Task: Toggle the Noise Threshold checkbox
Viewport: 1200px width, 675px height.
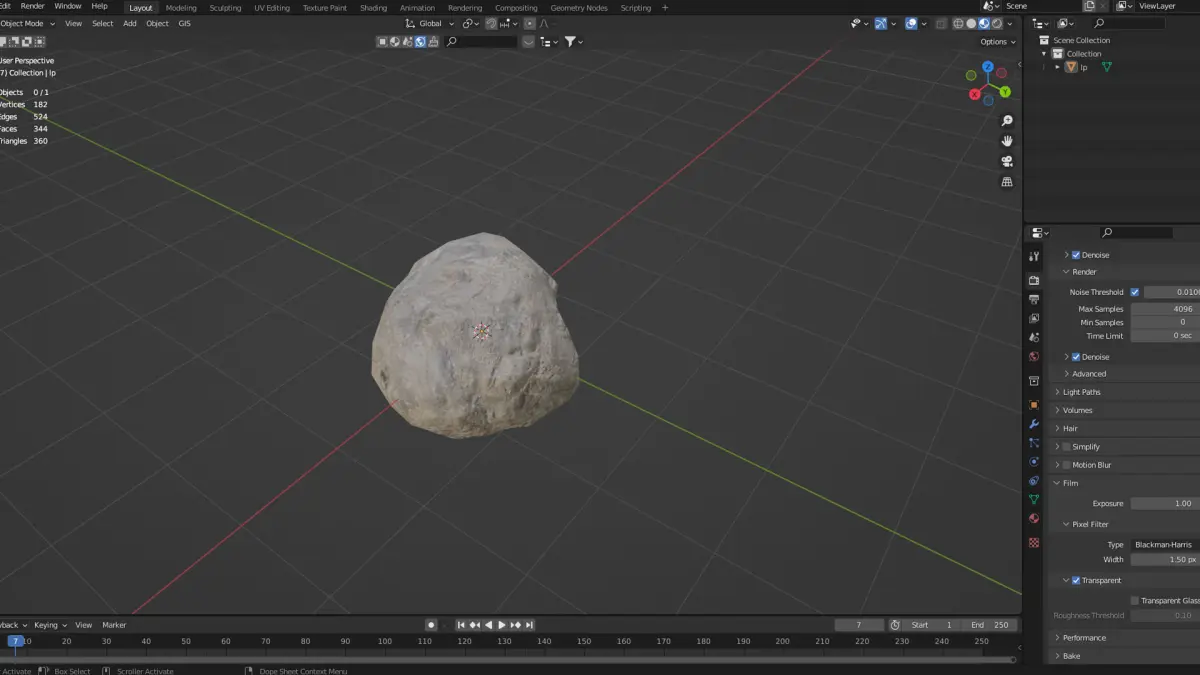Action: tap(1135, 292)
